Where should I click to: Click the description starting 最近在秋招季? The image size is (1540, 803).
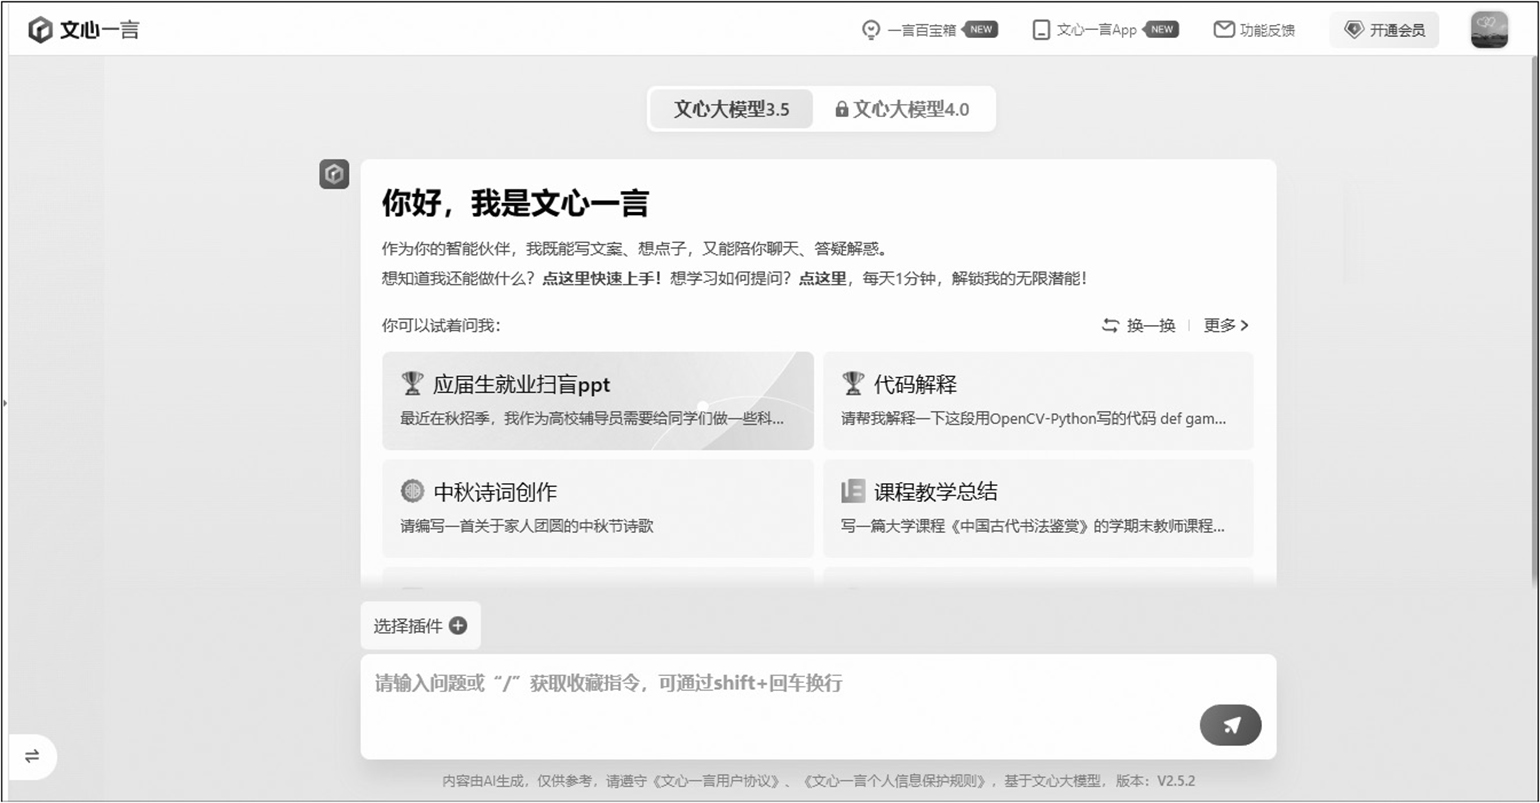coord(592,418)
